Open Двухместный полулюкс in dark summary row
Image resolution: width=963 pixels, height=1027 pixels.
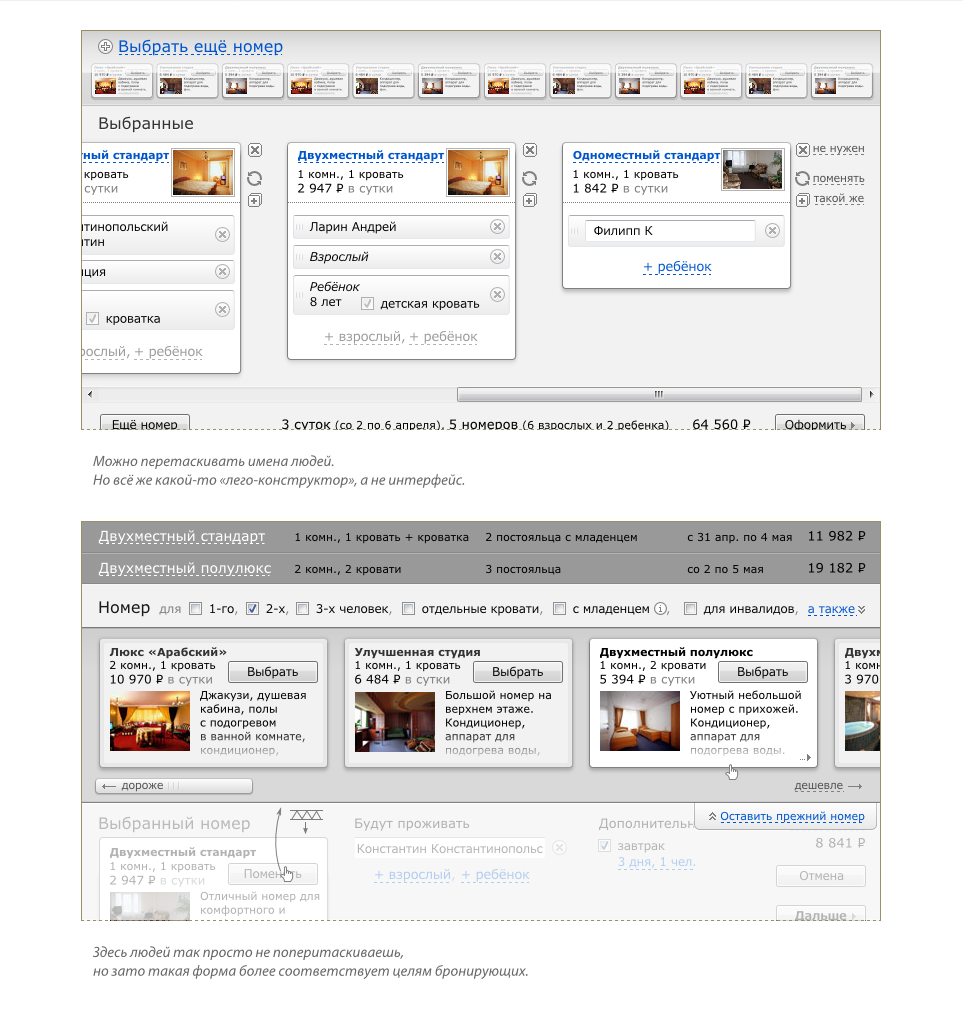pyautogui.click(x=184, y=568)
